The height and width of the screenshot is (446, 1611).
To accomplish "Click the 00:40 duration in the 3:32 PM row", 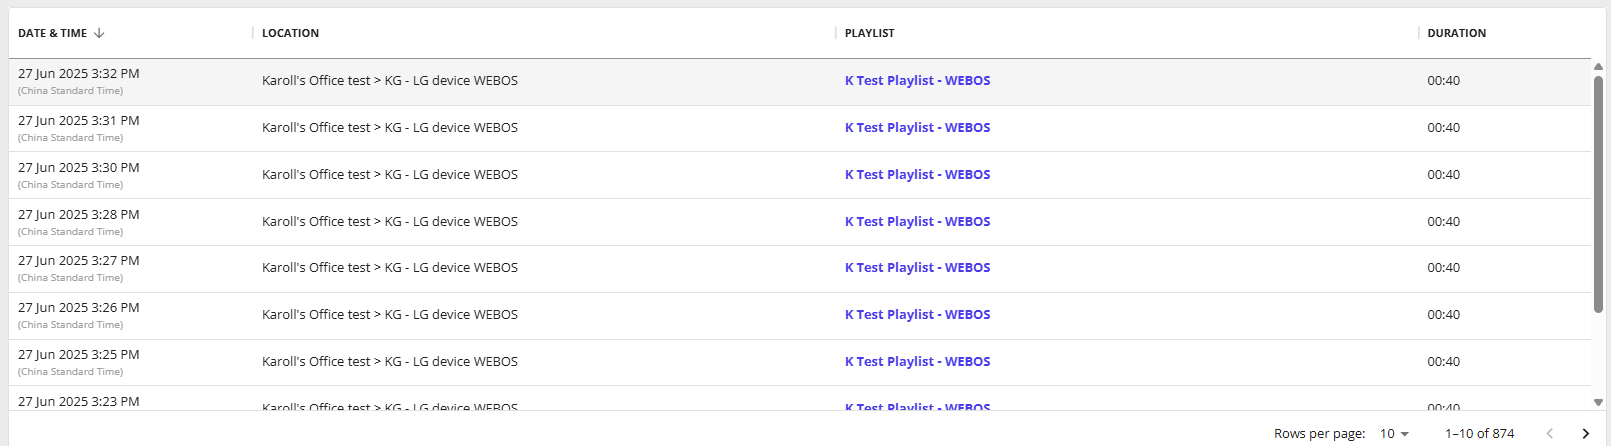I will point(1443,80).
